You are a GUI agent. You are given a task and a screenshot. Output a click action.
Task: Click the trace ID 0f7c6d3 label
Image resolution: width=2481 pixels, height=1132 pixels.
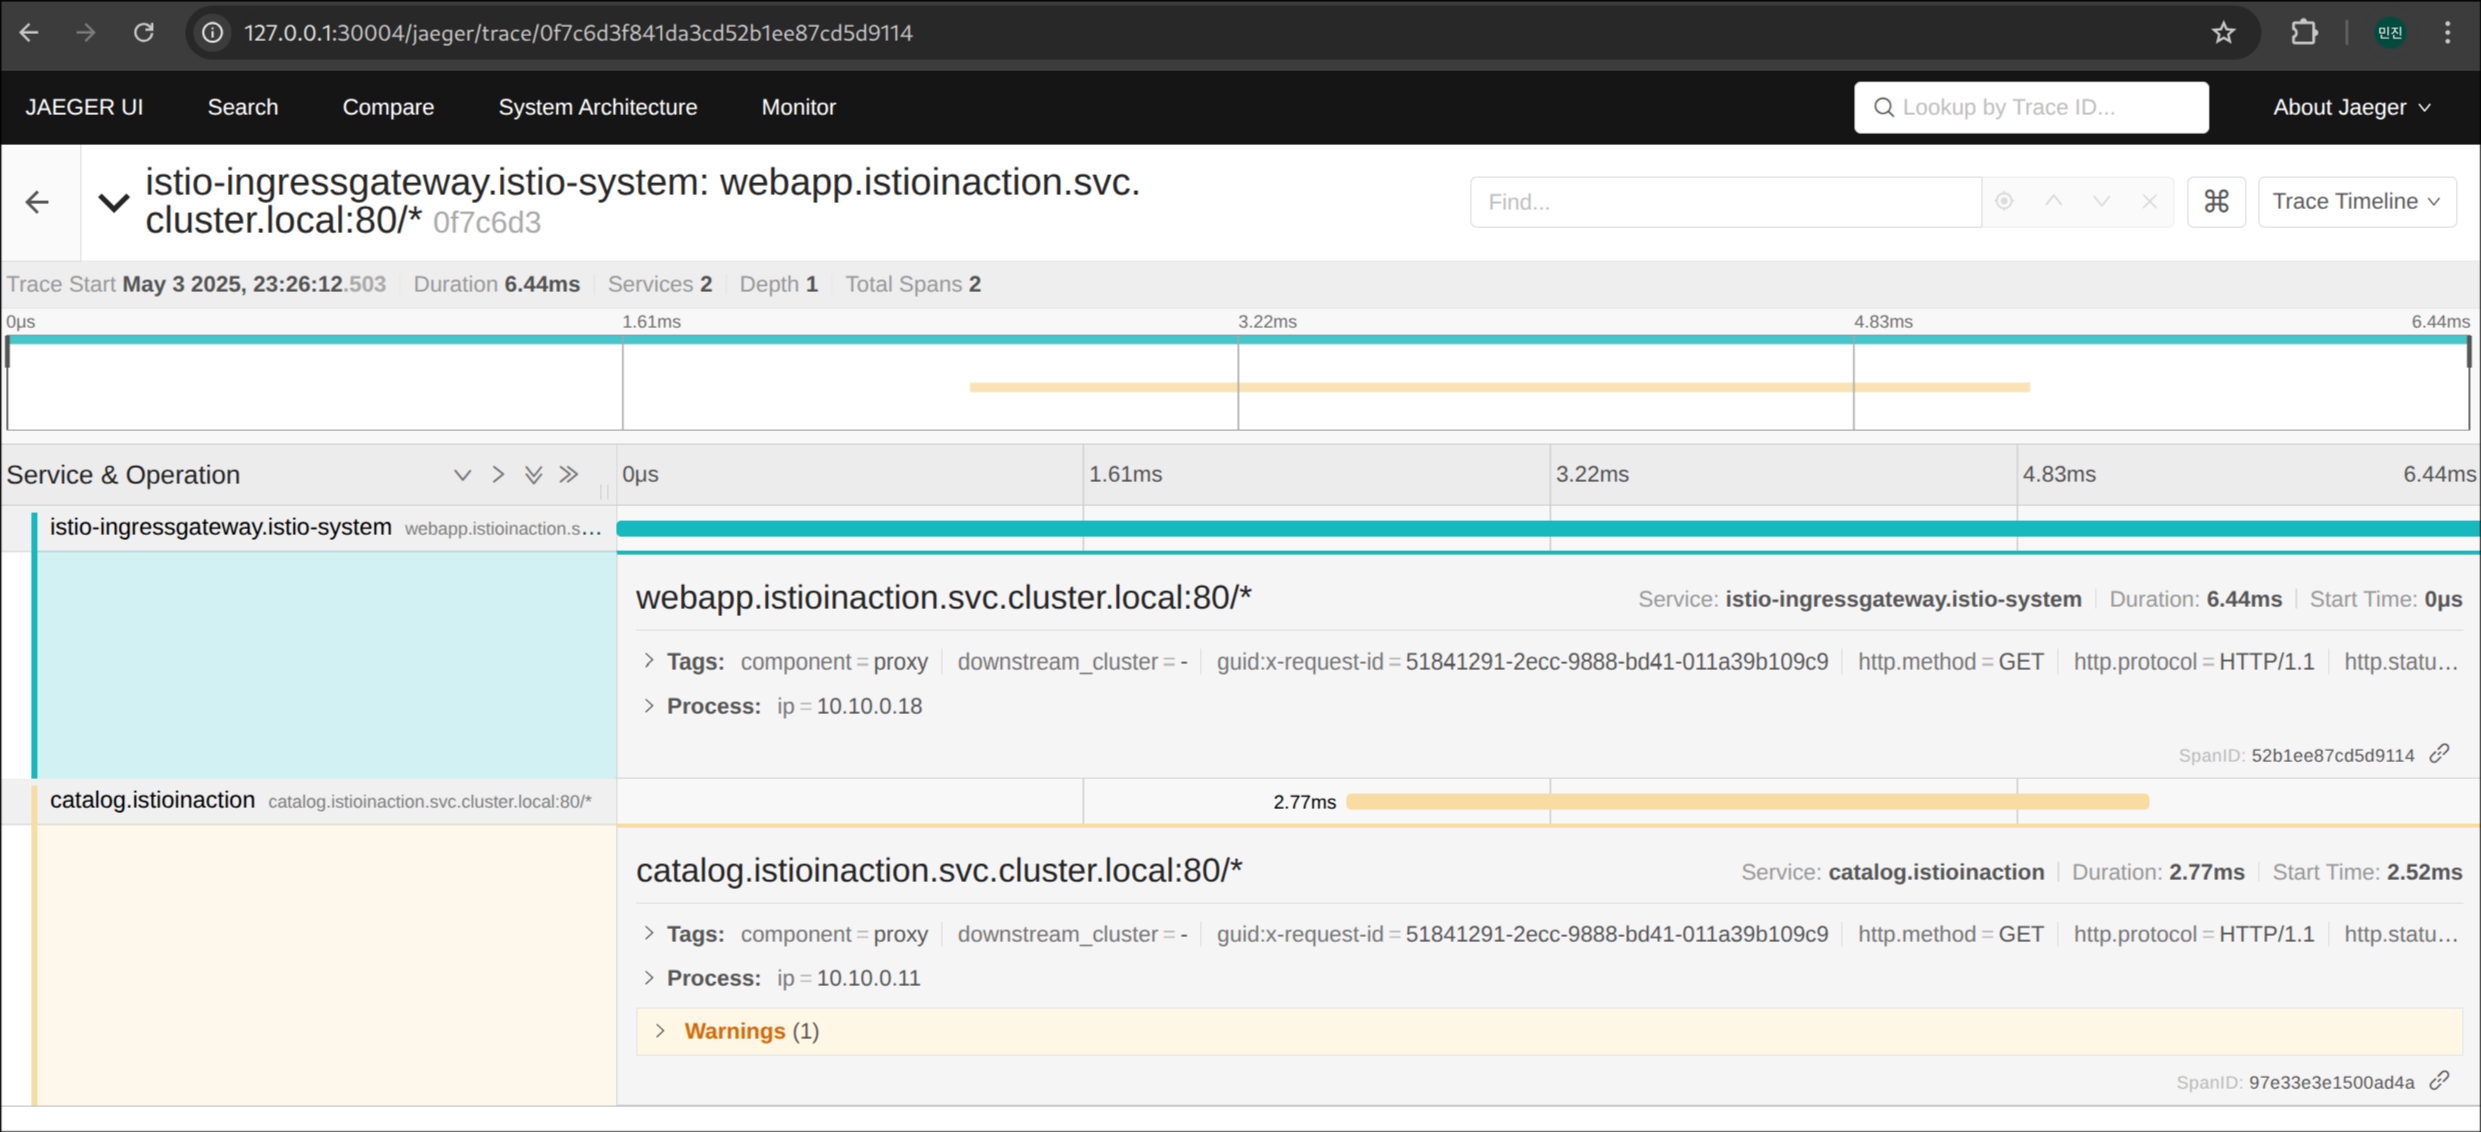[486, 222]
